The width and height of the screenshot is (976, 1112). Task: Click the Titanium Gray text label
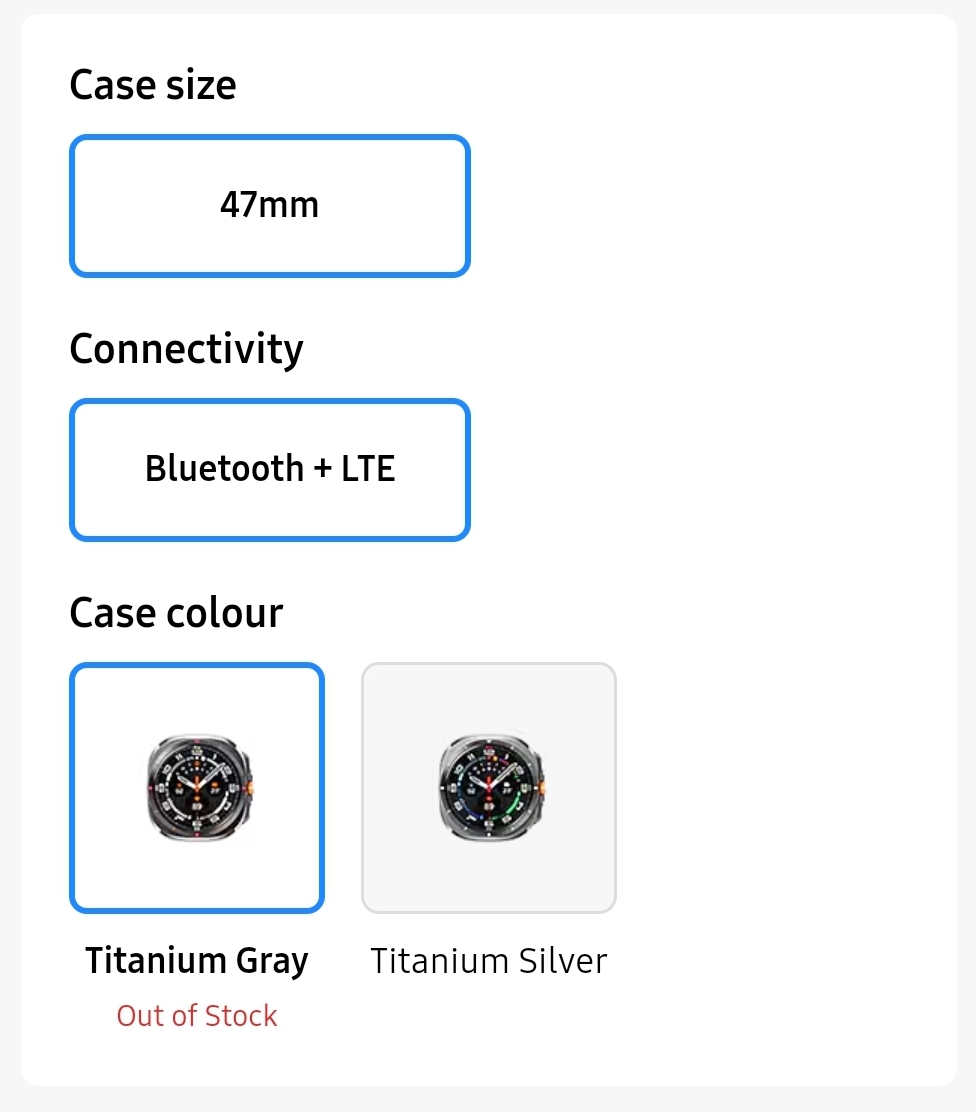point(197,961)
